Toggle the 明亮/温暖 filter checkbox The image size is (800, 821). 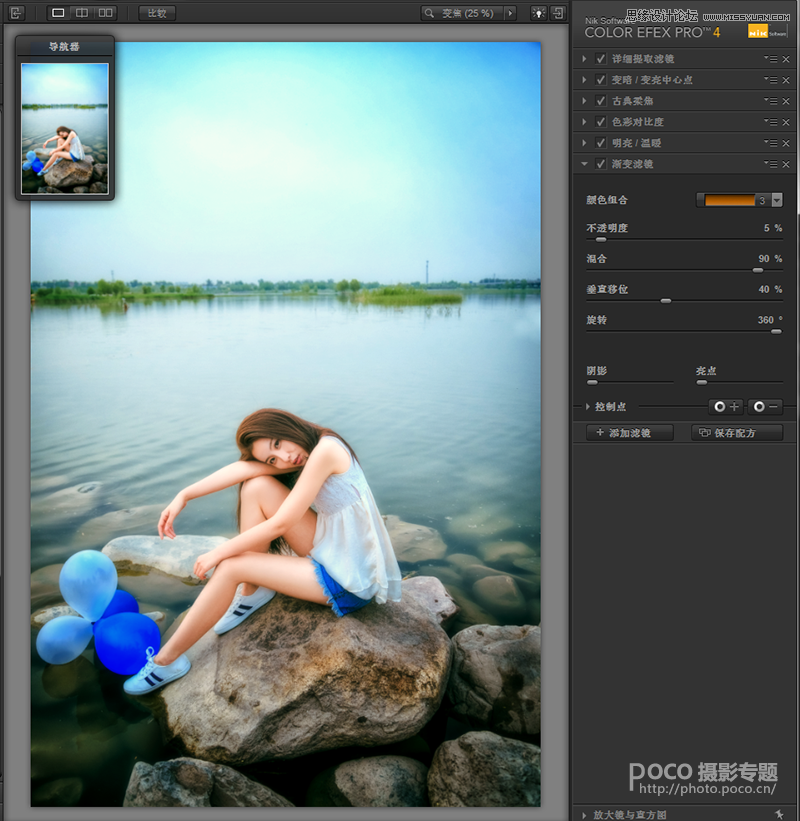tap(600, 142)
